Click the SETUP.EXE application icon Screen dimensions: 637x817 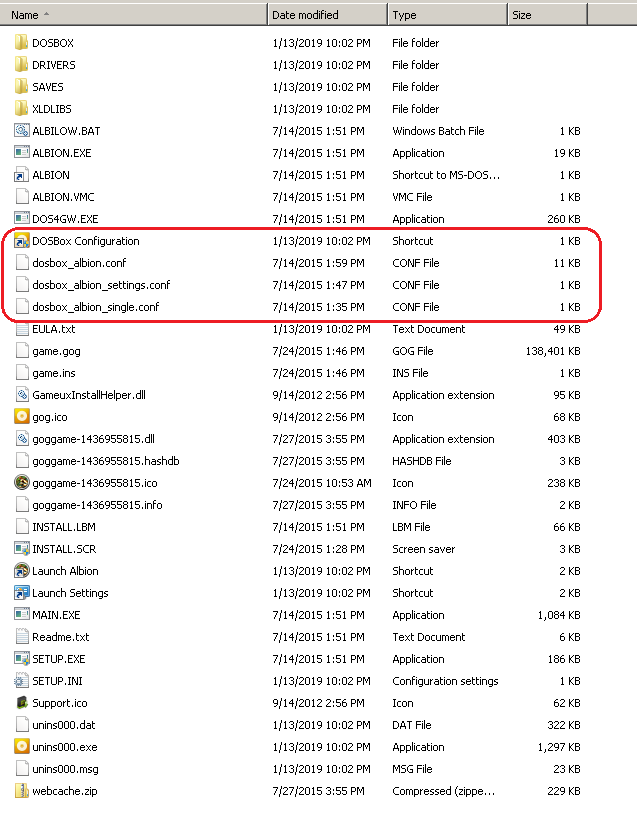[21, 659]
